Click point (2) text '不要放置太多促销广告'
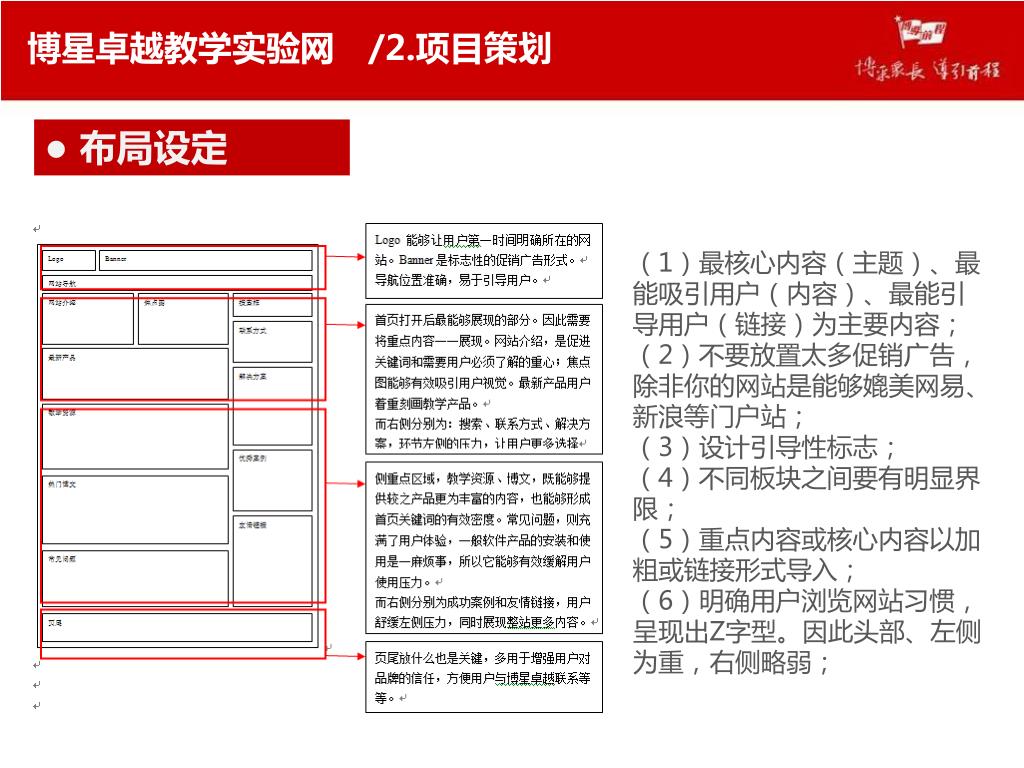The height and width of the screenshot is (768, 1024). click(826, 356)
